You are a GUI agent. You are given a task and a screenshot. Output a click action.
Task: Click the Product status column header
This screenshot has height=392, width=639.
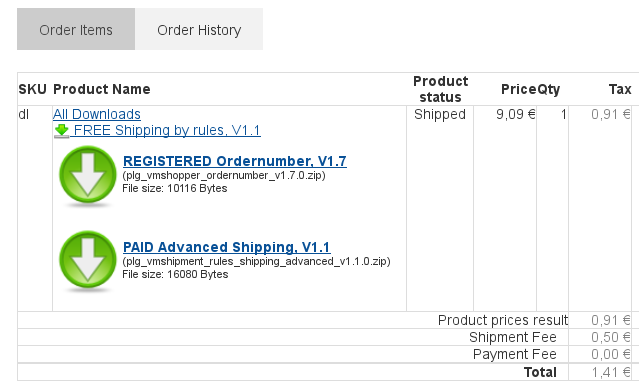point(440,89)
